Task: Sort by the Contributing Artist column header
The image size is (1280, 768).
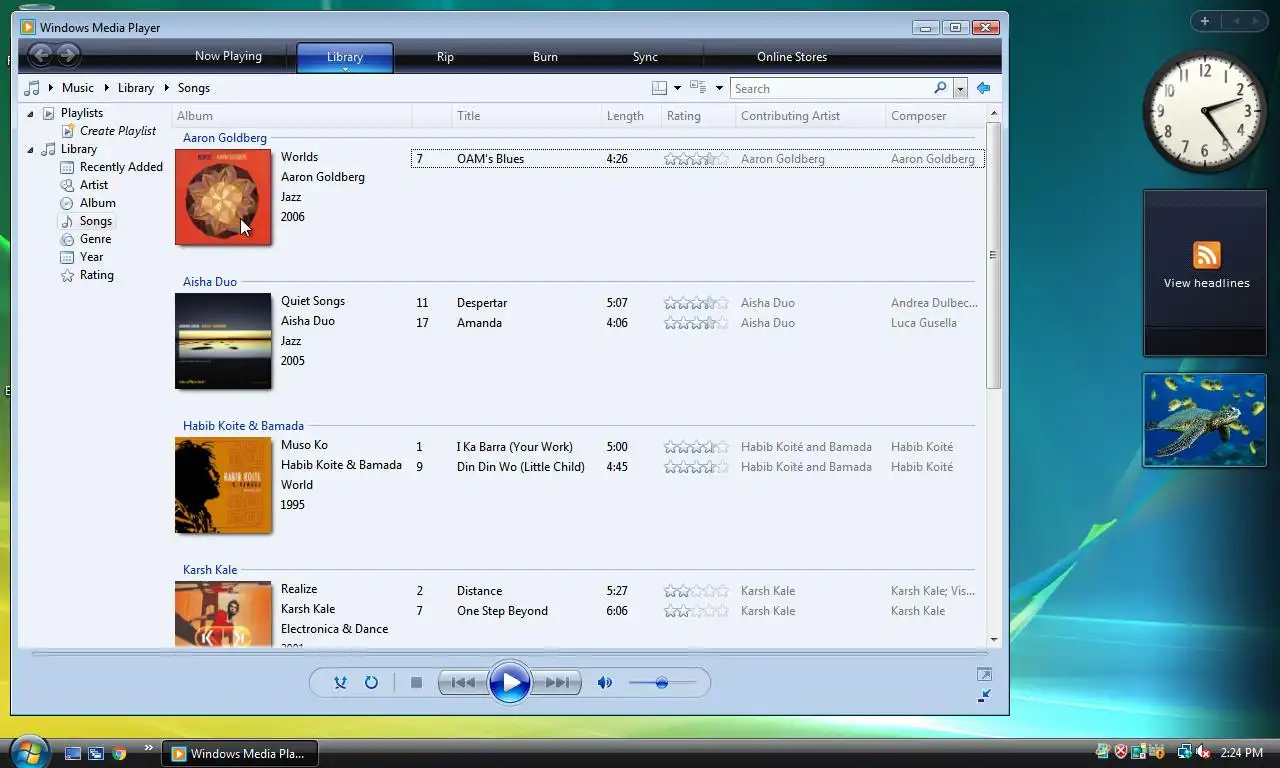Action: 810,116
